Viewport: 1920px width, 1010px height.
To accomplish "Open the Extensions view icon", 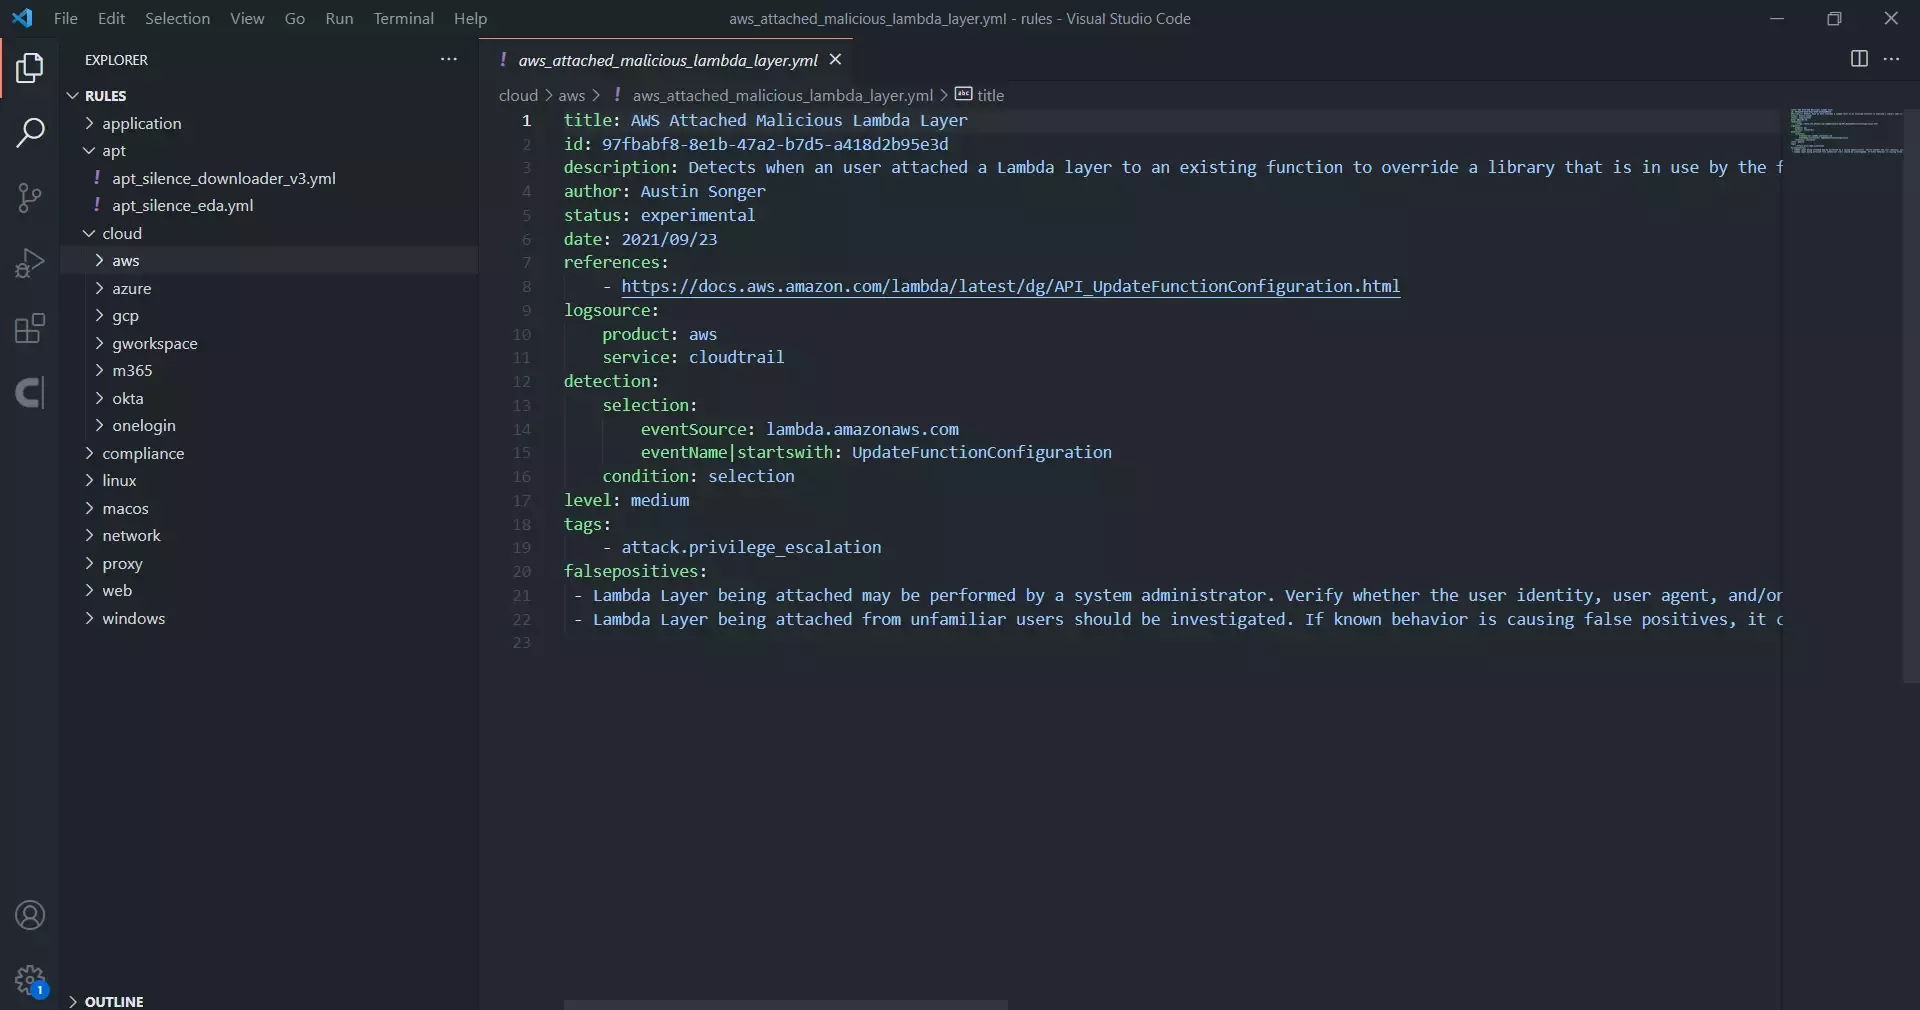I will click(30, 328).
